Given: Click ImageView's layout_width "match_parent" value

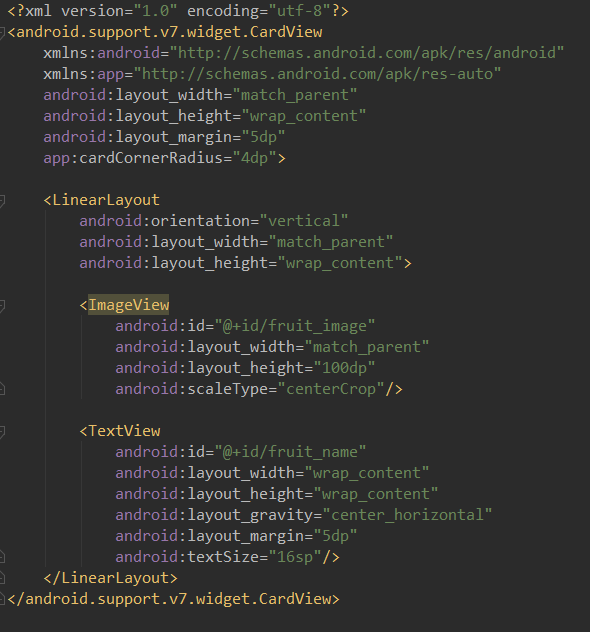Looking at the screenshot, I should pyautogui.click(x=367, y=347).
